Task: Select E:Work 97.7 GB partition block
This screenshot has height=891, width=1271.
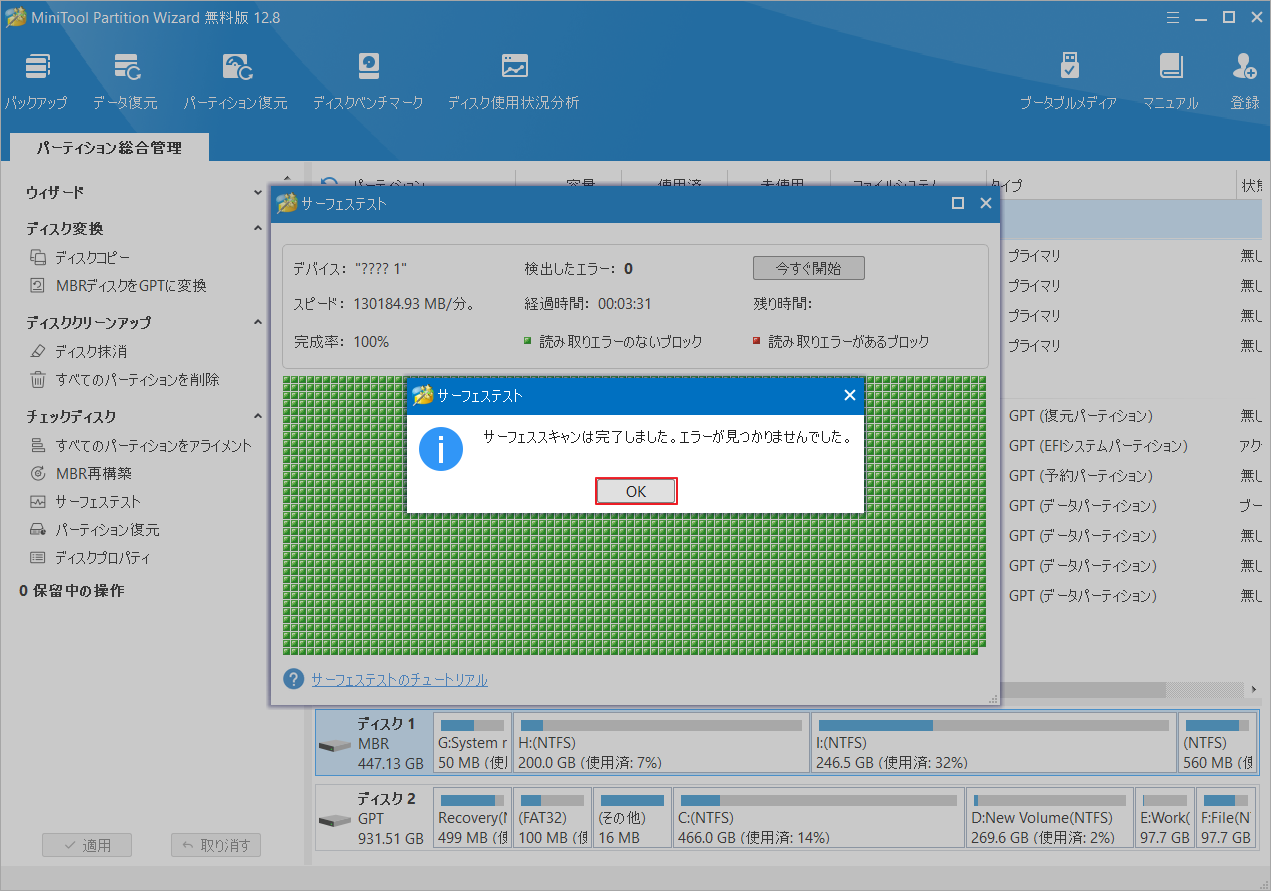Action: pyautogui.click(x=1165, y=817)
